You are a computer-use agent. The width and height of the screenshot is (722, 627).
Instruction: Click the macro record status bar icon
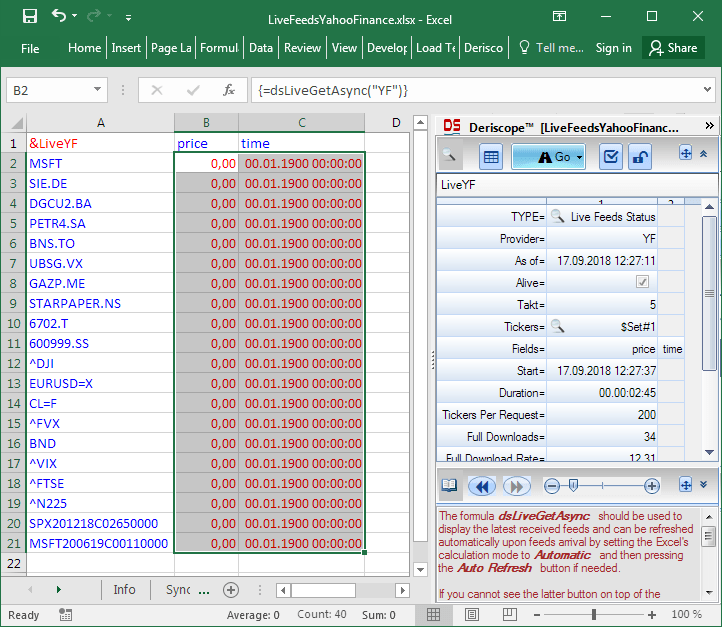tap(65, 615)
